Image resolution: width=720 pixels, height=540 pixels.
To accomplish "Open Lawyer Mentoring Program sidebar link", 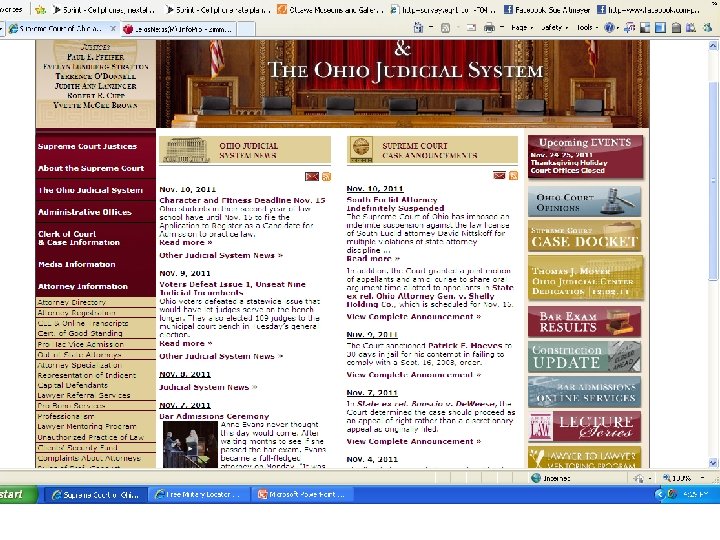I will [87, 427].
